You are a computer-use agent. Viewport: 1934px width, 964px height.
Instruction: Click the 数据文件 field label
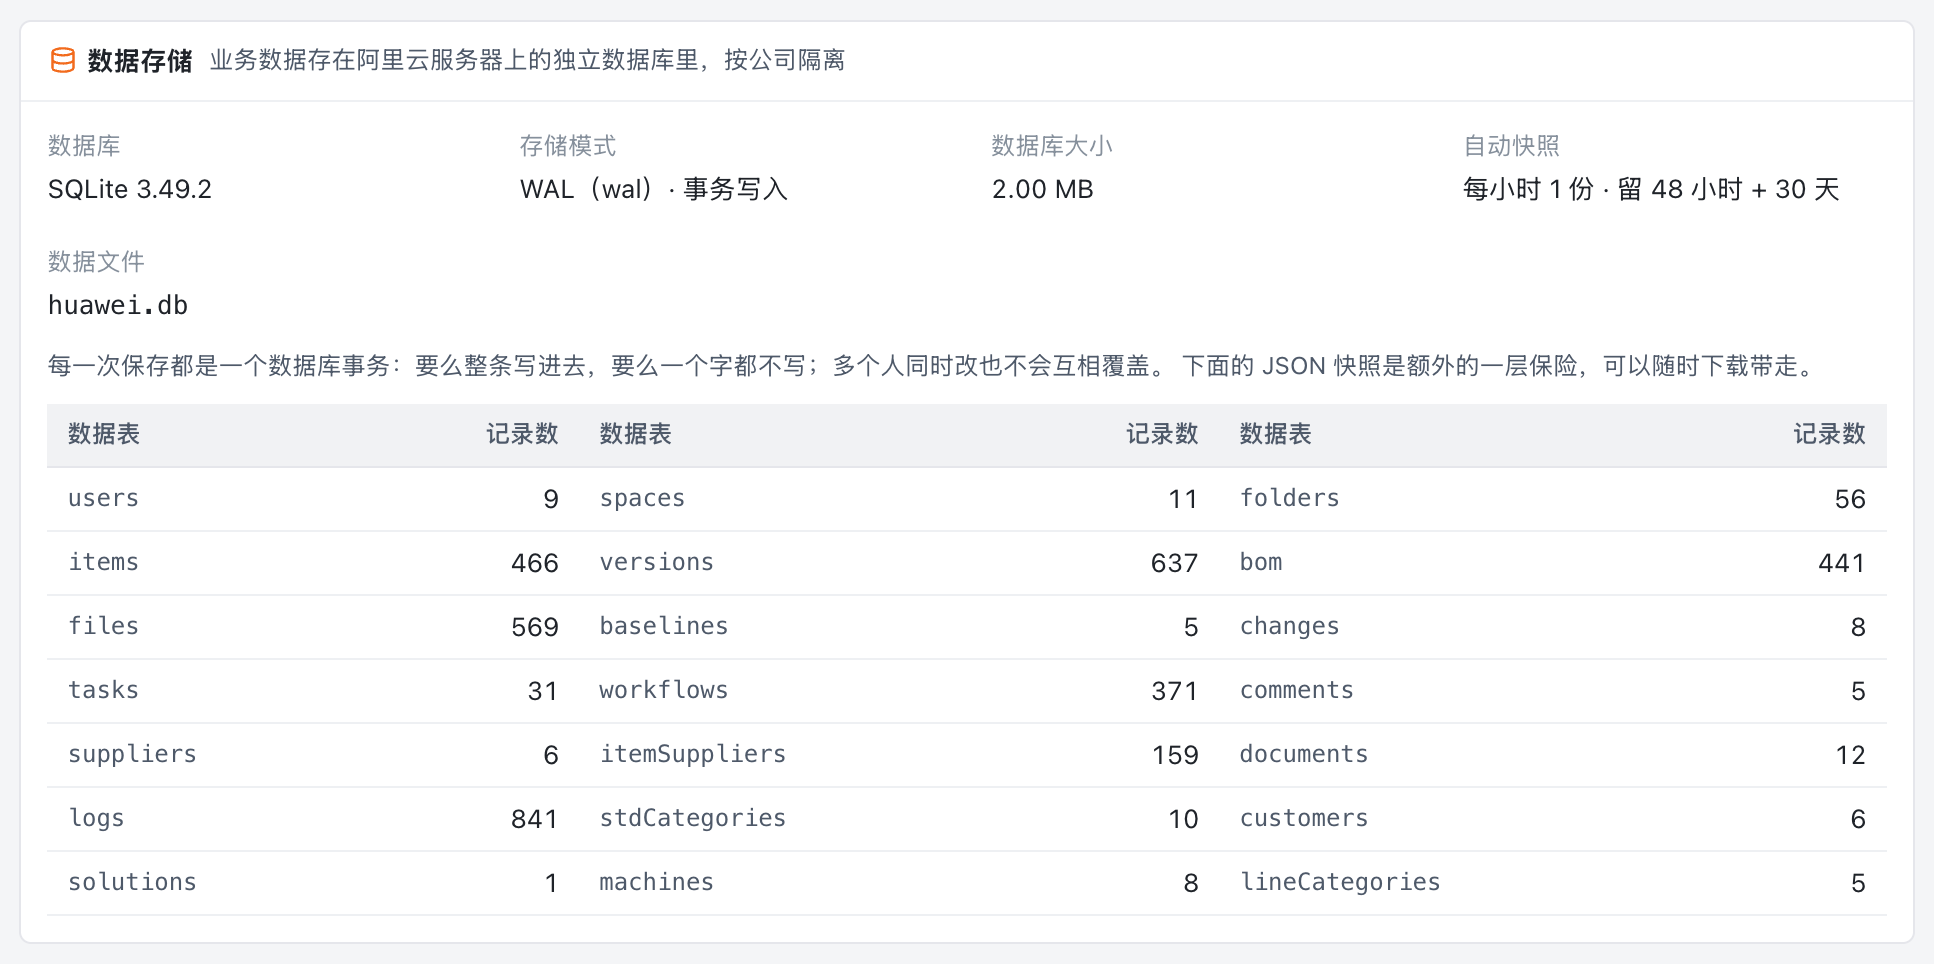[96, 262]
